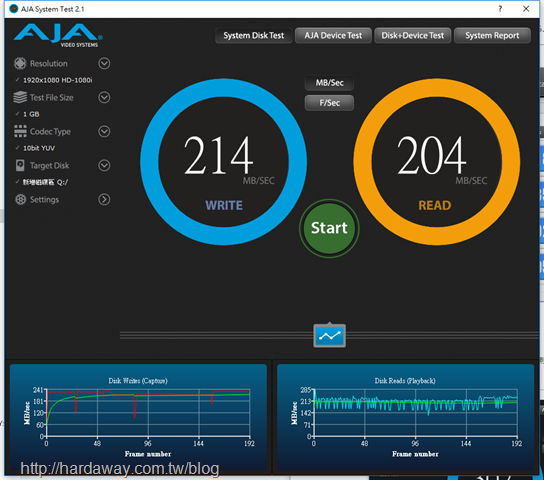The image size is (544, 480).
Task: Click the WRITE gauge label
Action: click(x=224, y=205)
